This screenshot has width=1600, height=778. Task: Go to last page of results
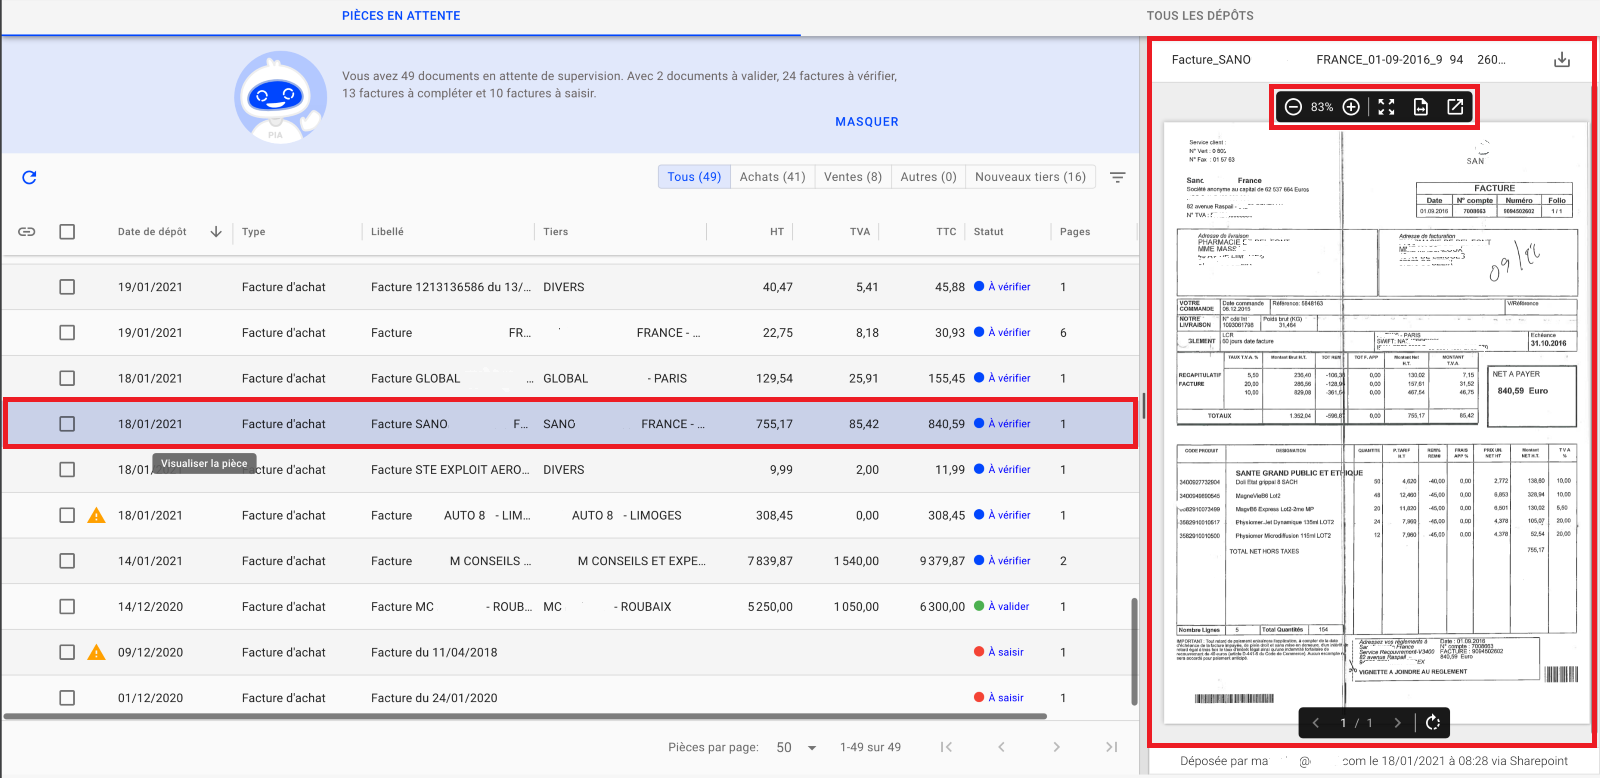pyautogui.click(x=1111, y=747)
